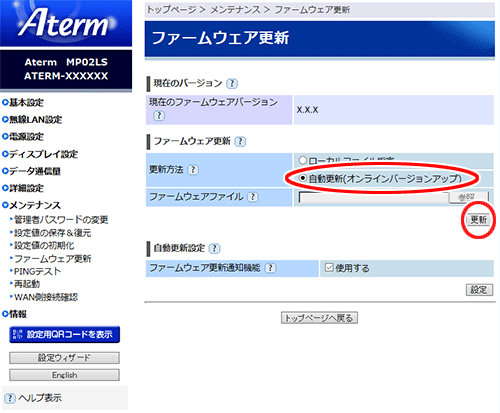Click the firmware file path input field
500x413 pixels.
pyautogui.click(x=373, y=198)
